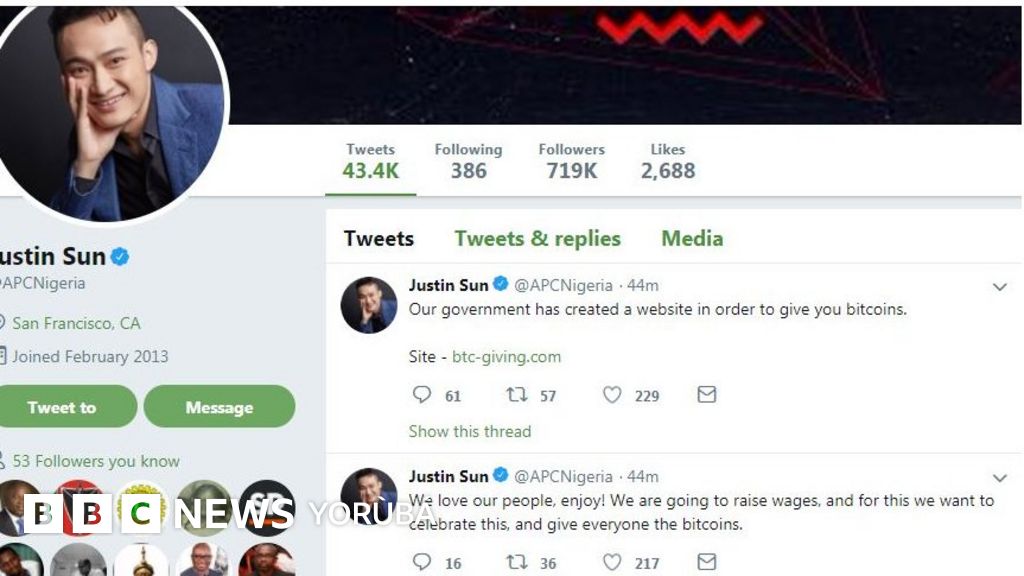Click the reply icon on first tweet

click(x=422, y=395)
